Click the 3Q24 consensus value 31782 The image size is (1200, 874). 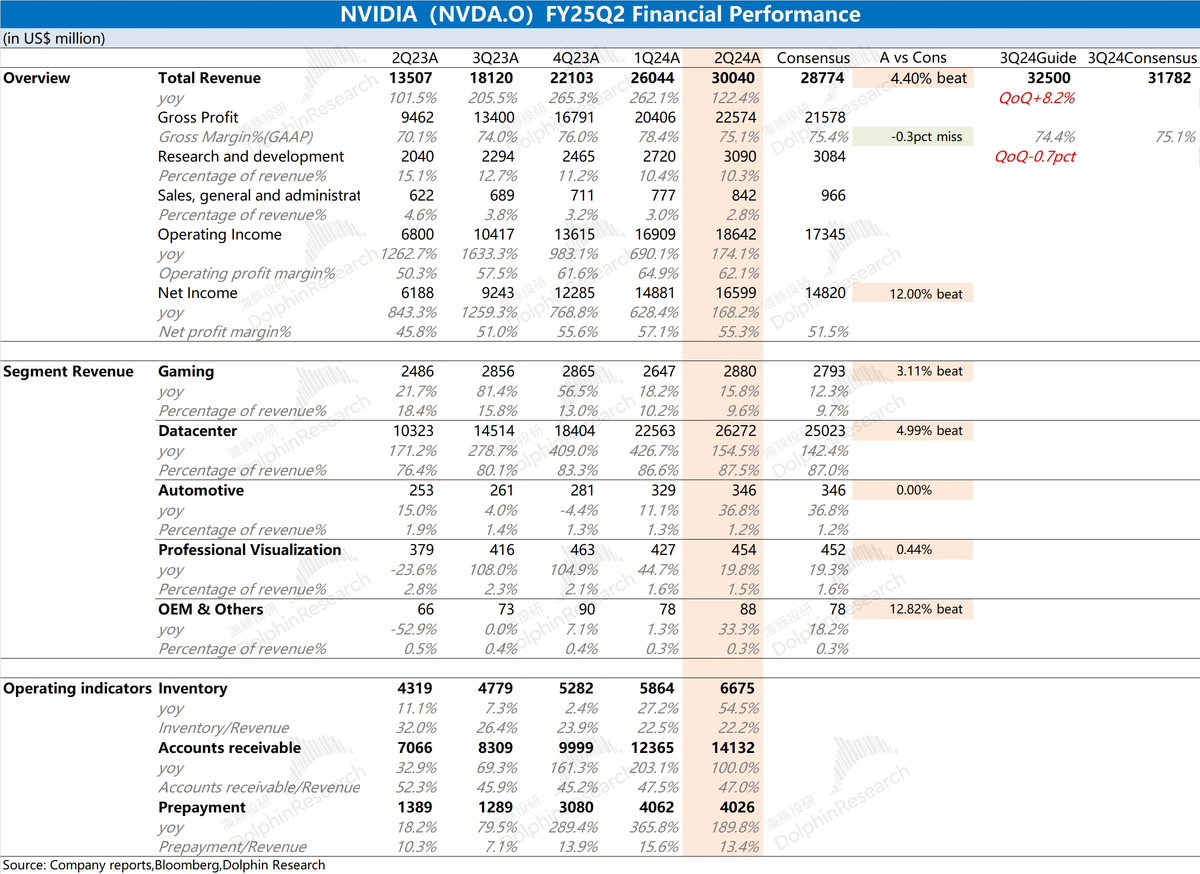click(1169, 78)
